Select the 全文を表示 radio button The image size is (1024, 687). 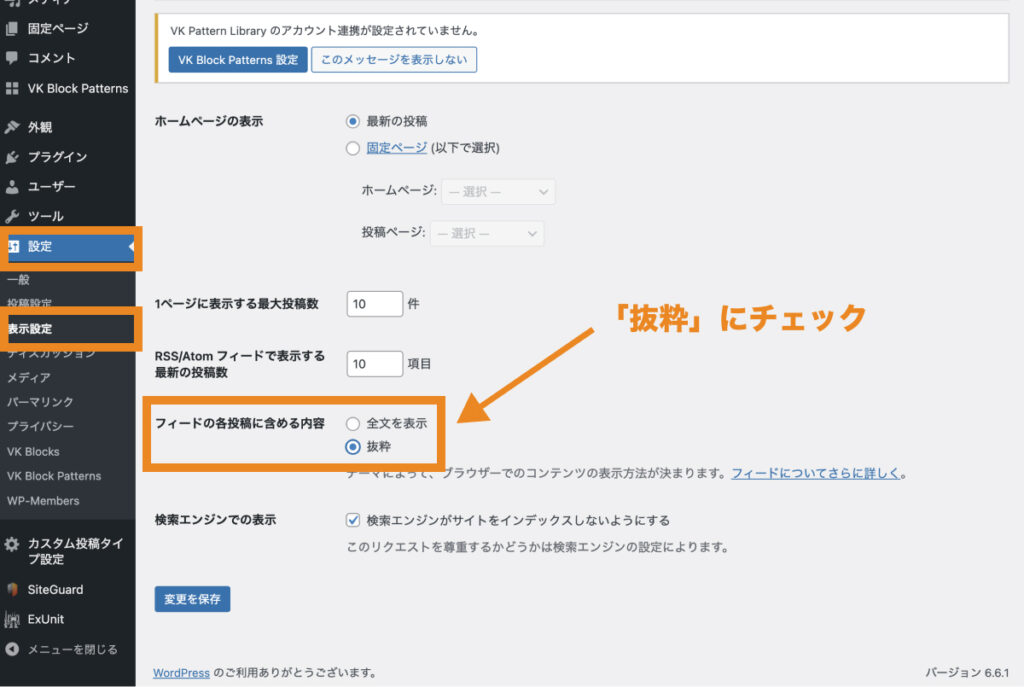(x=352, y=423)
